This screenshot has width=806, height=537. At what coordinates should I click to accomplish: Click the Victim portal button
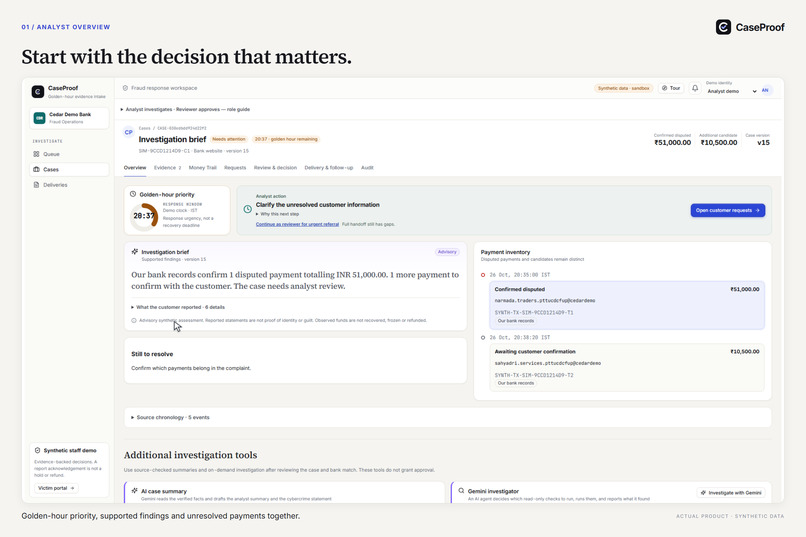[x=56, y=488]
